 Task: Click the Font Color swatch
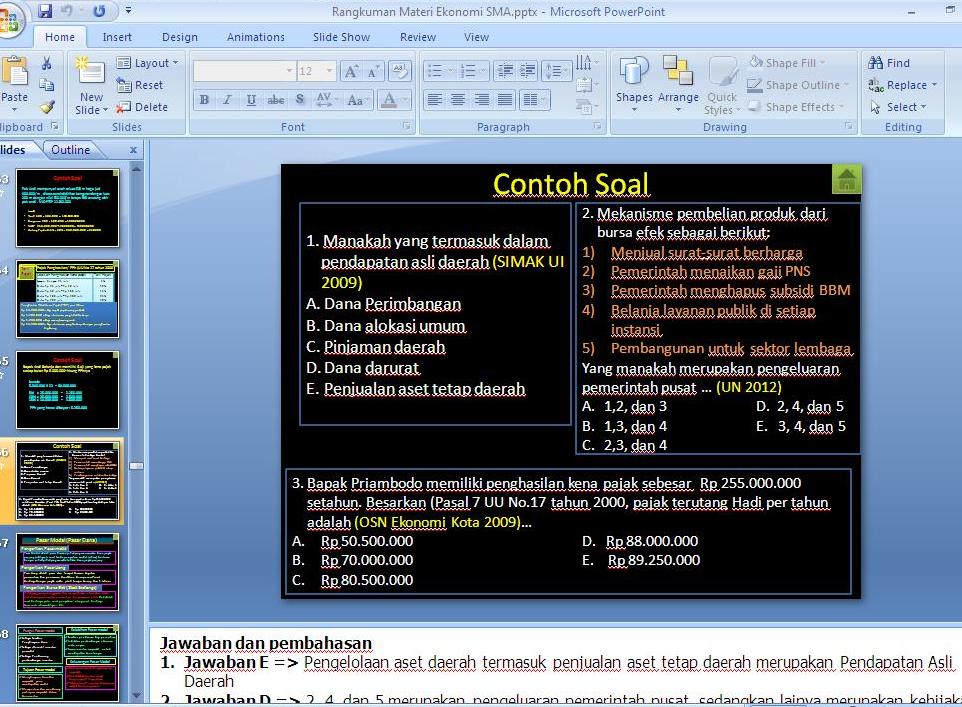point(391,100)
